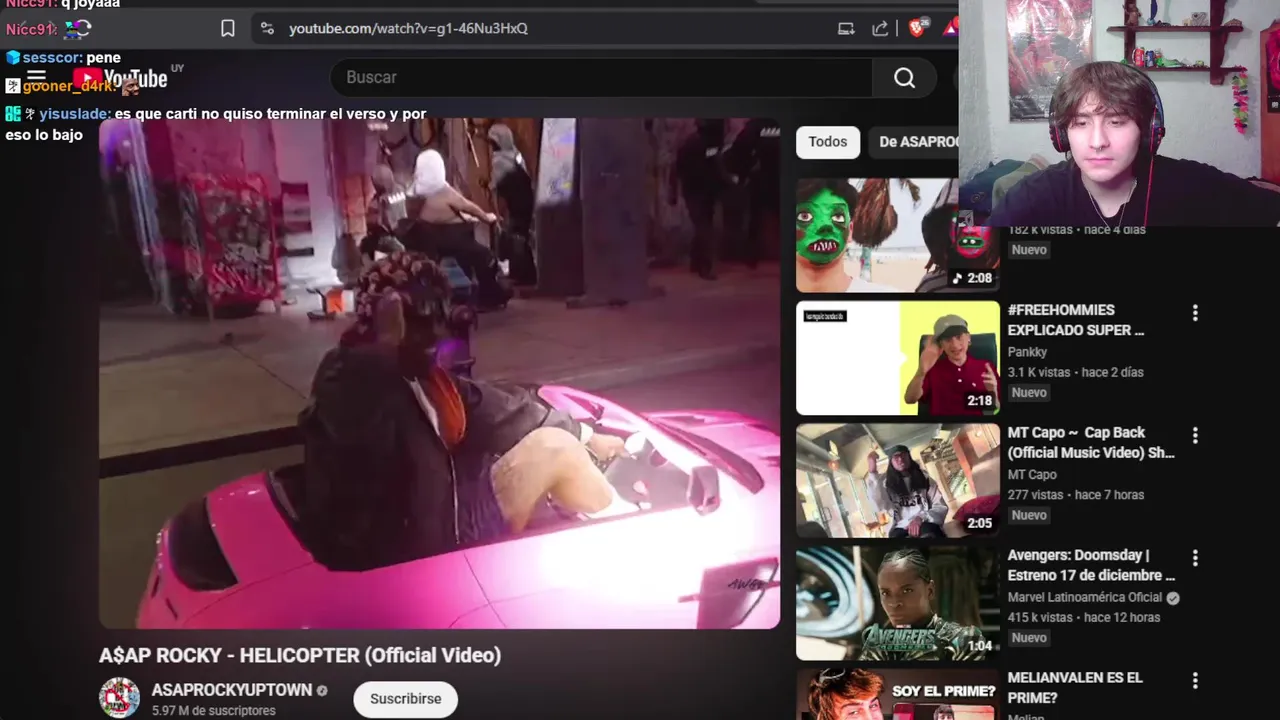
Task: Open site settings icon left of URL
Action: [267, 28]
